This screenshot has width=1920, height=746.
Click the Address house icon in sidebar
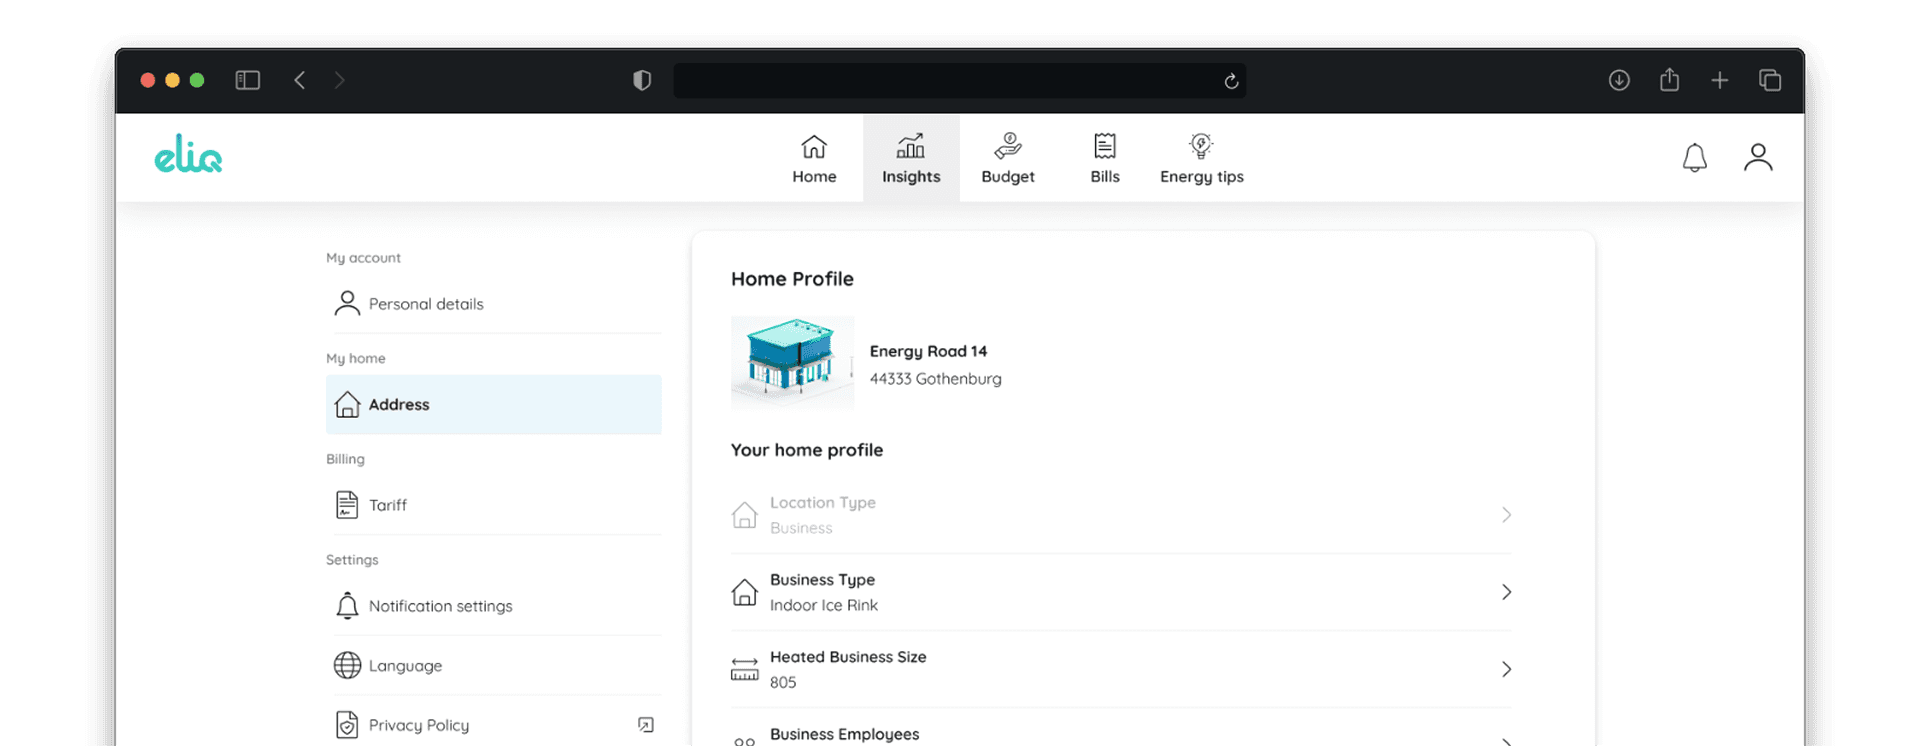[x=347, y=404]
